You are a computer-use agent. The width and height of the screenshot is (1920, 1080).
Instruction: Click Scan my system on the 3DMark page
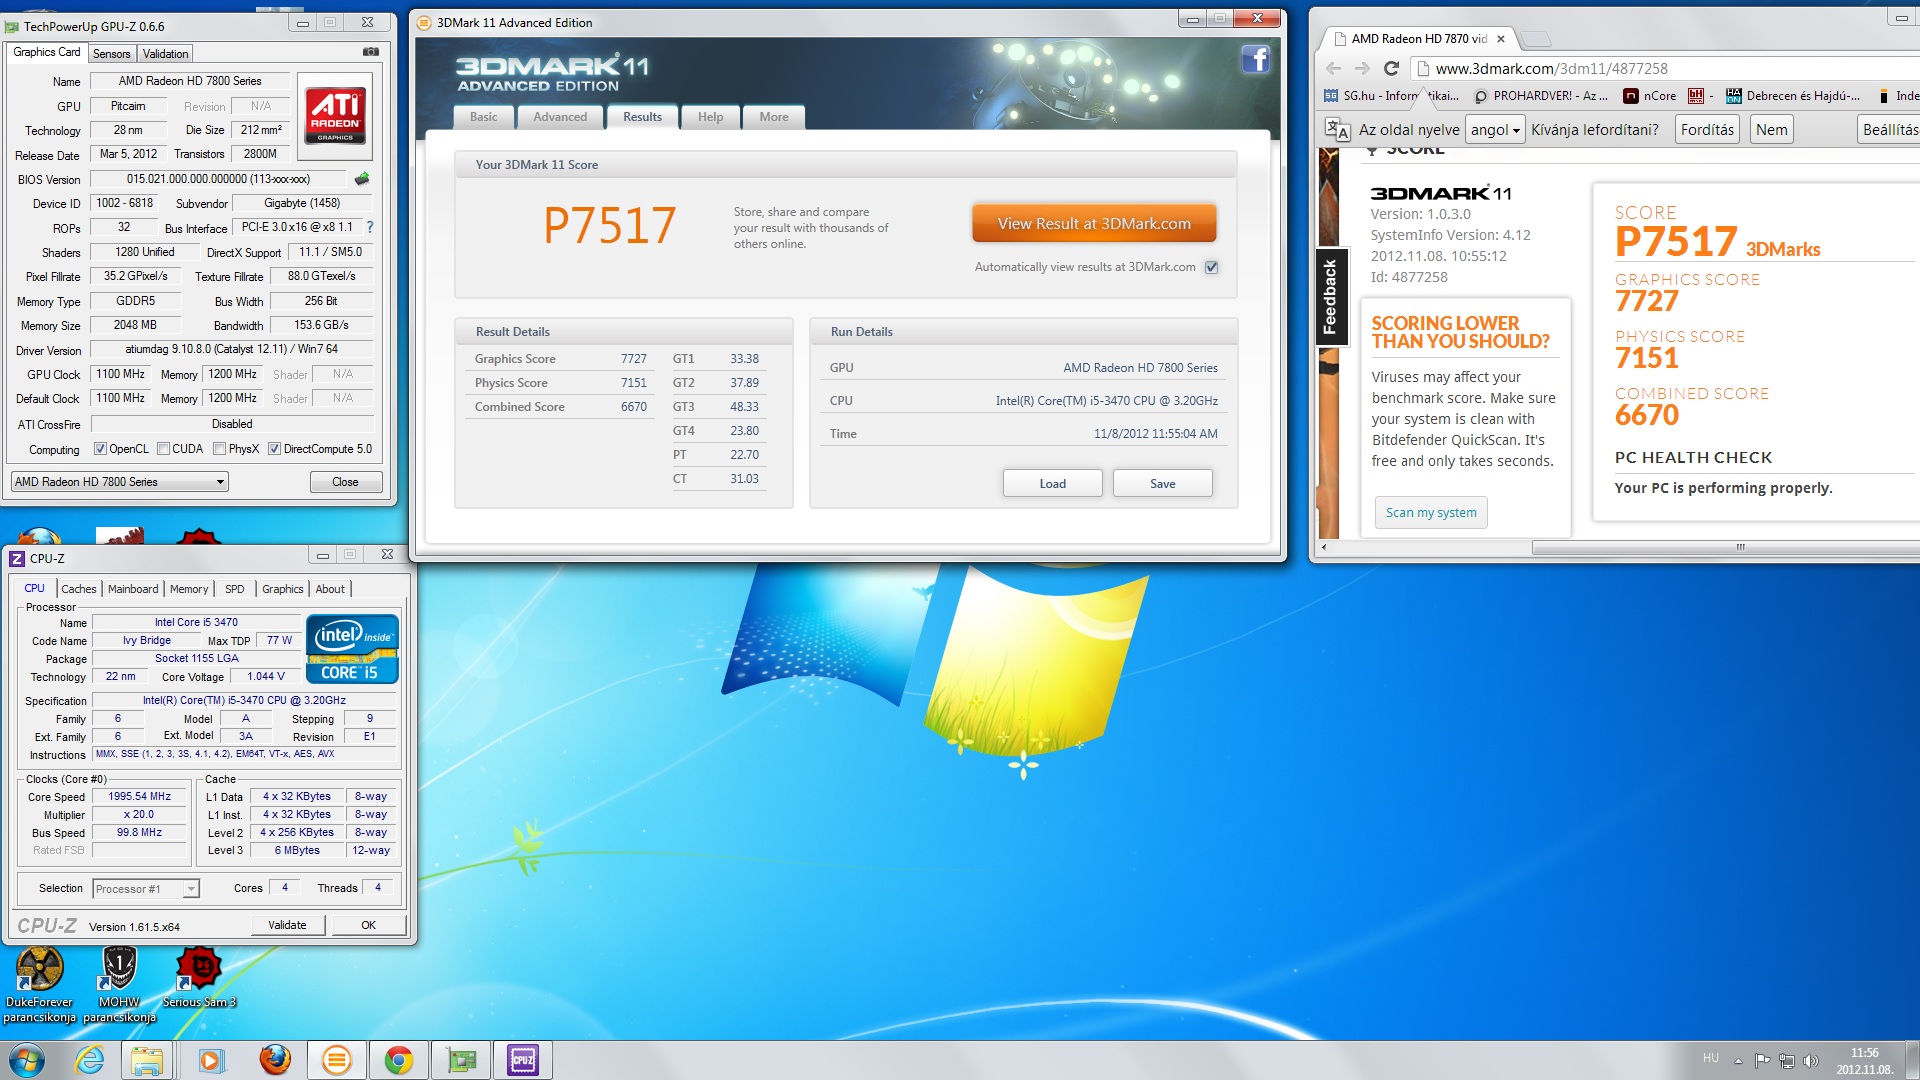pos(1431,512)
